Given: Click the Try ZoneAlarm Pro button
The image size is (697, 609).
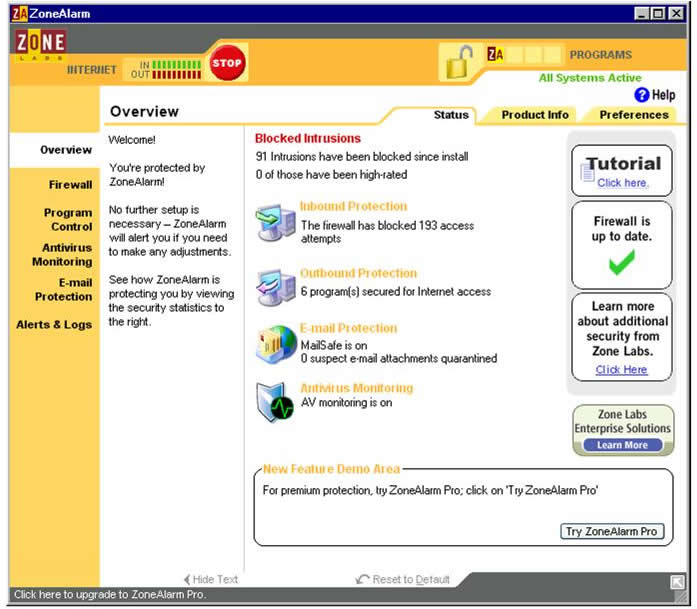Looking at the screenshot, I should [x=612, y=531].
